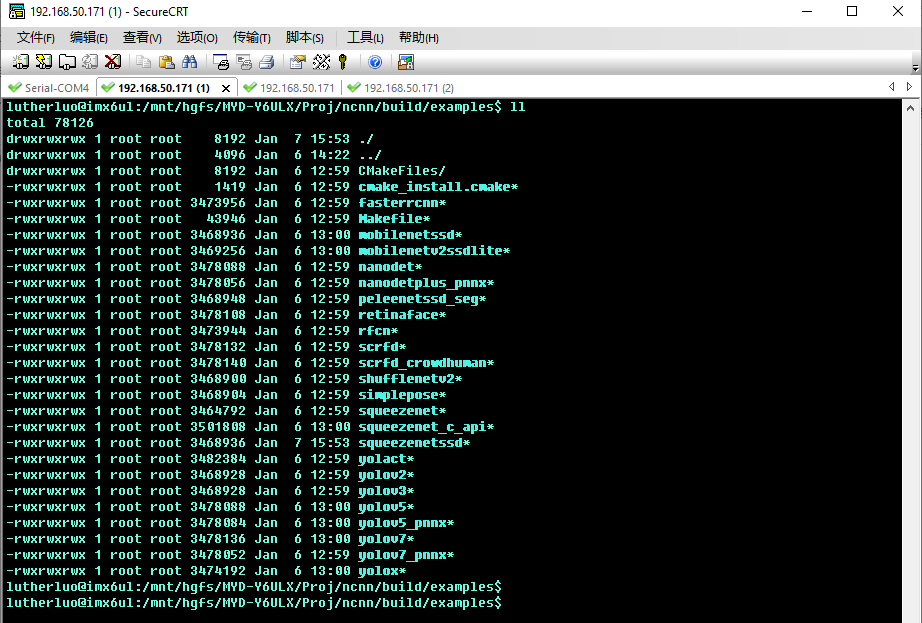Switch to the 192.168.50.171 (2) tab

point(401,88)
